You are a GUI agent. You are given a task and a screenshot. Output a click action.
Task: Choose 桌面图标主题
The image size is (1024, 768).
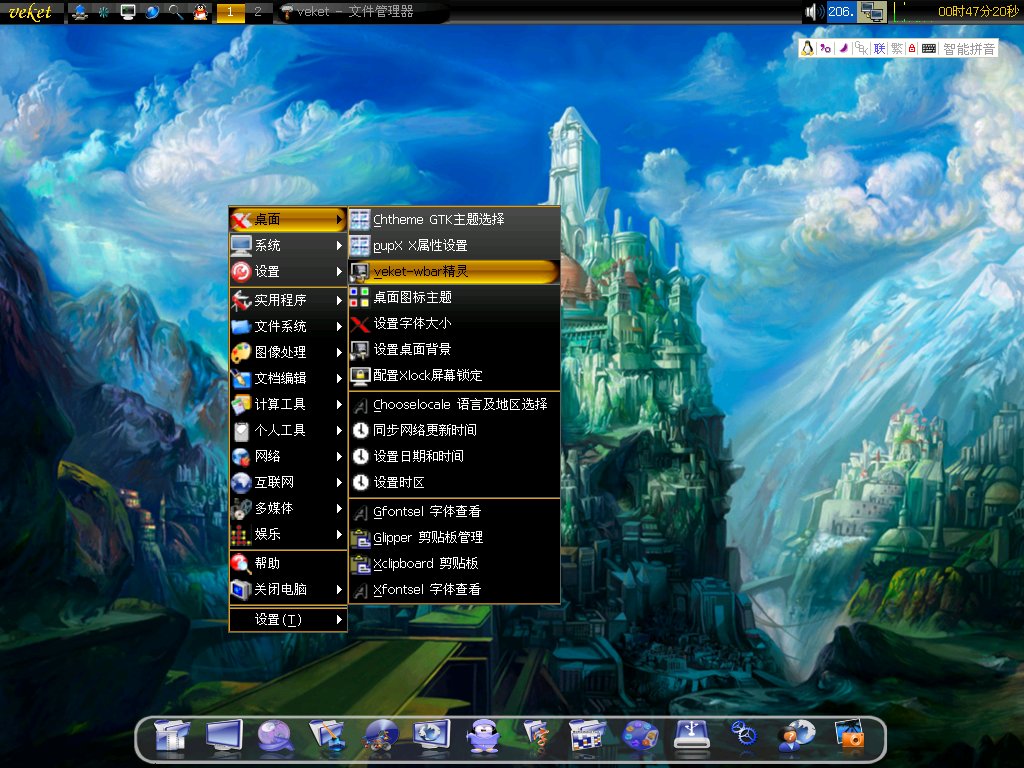point(455,298)
